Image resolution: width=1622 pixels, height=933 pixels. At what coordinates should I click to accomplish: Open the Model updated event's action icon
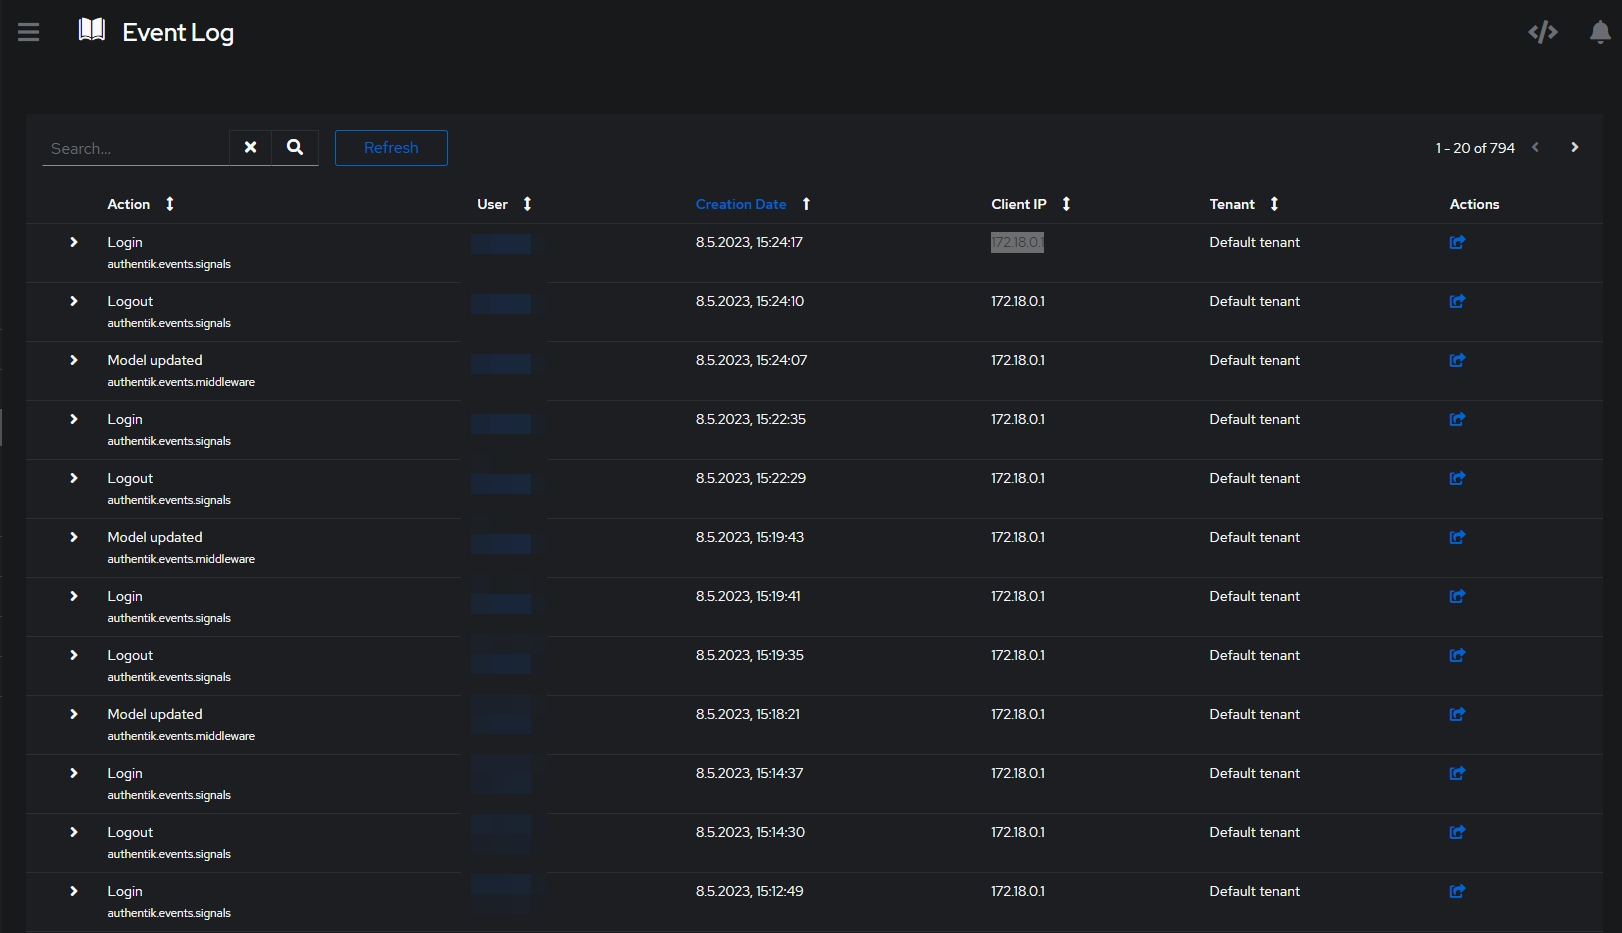[1456, 360]
